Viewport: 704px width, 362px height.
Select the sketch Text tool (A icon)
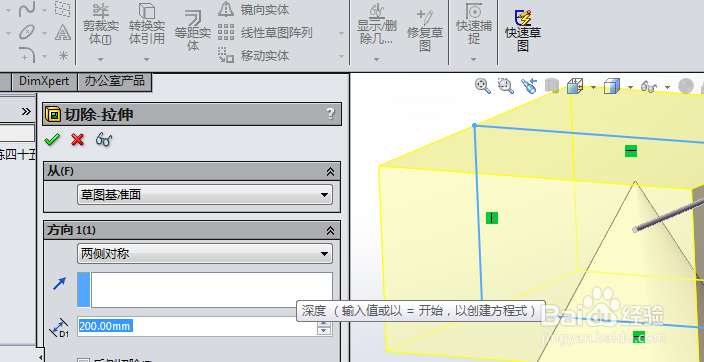[63, 32]
